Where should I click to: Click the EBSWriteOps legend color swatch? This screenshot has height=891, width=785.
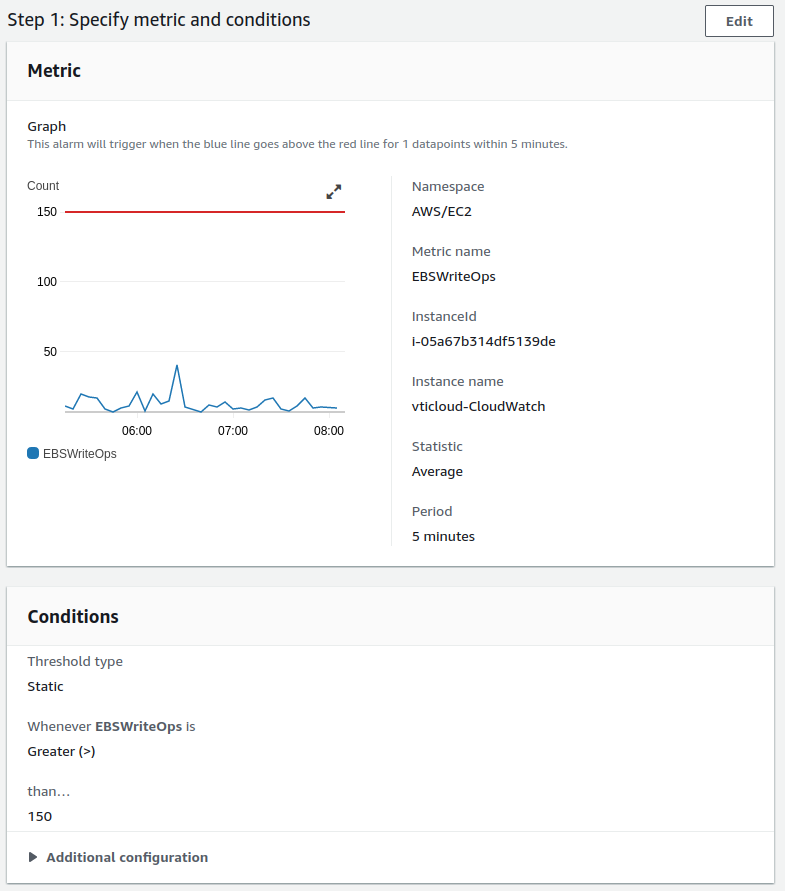point(33,453)
